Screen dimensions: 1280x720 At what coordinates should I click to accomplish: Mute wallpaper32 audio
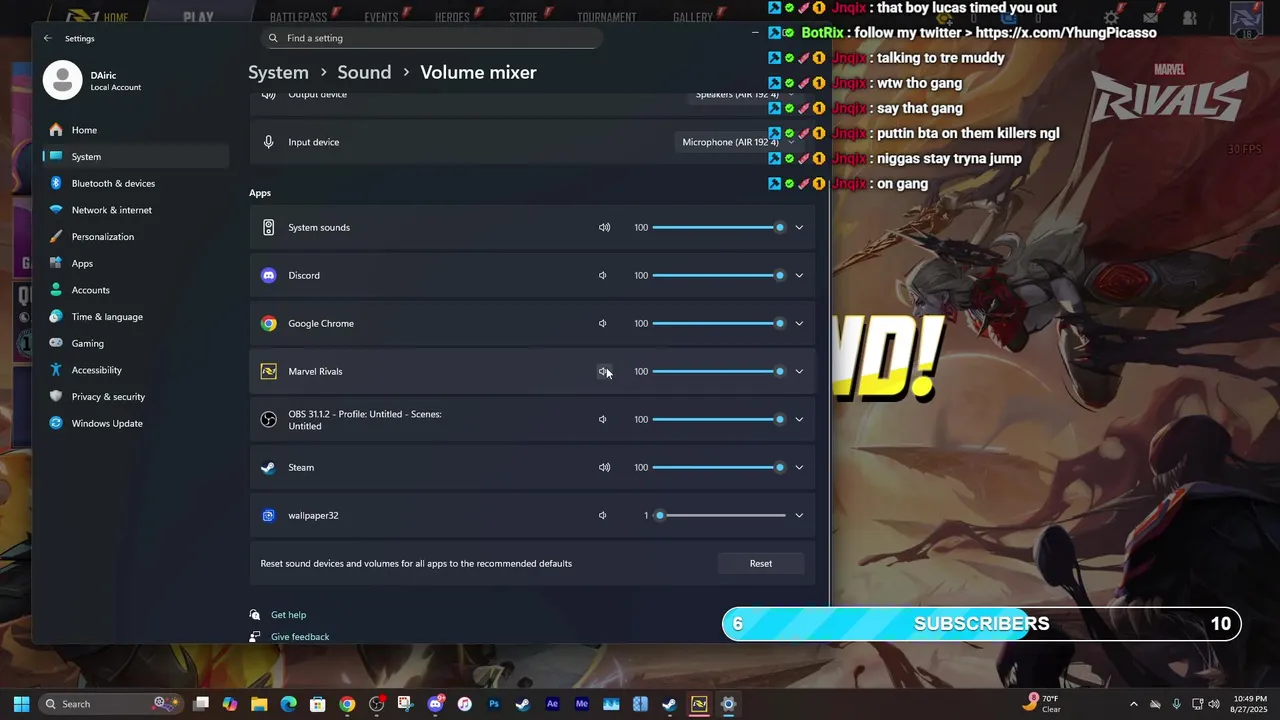tap(603, 515)
